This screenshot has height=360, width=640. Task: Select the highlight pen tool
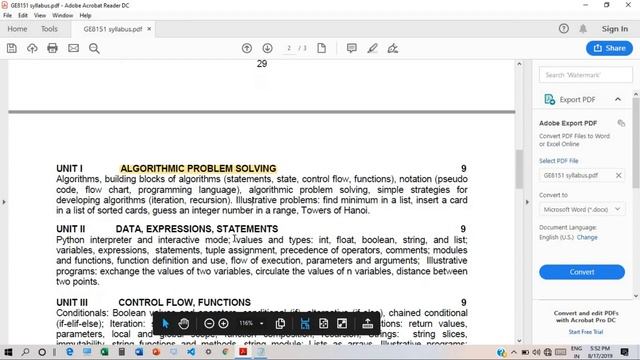tap(372, 48)
